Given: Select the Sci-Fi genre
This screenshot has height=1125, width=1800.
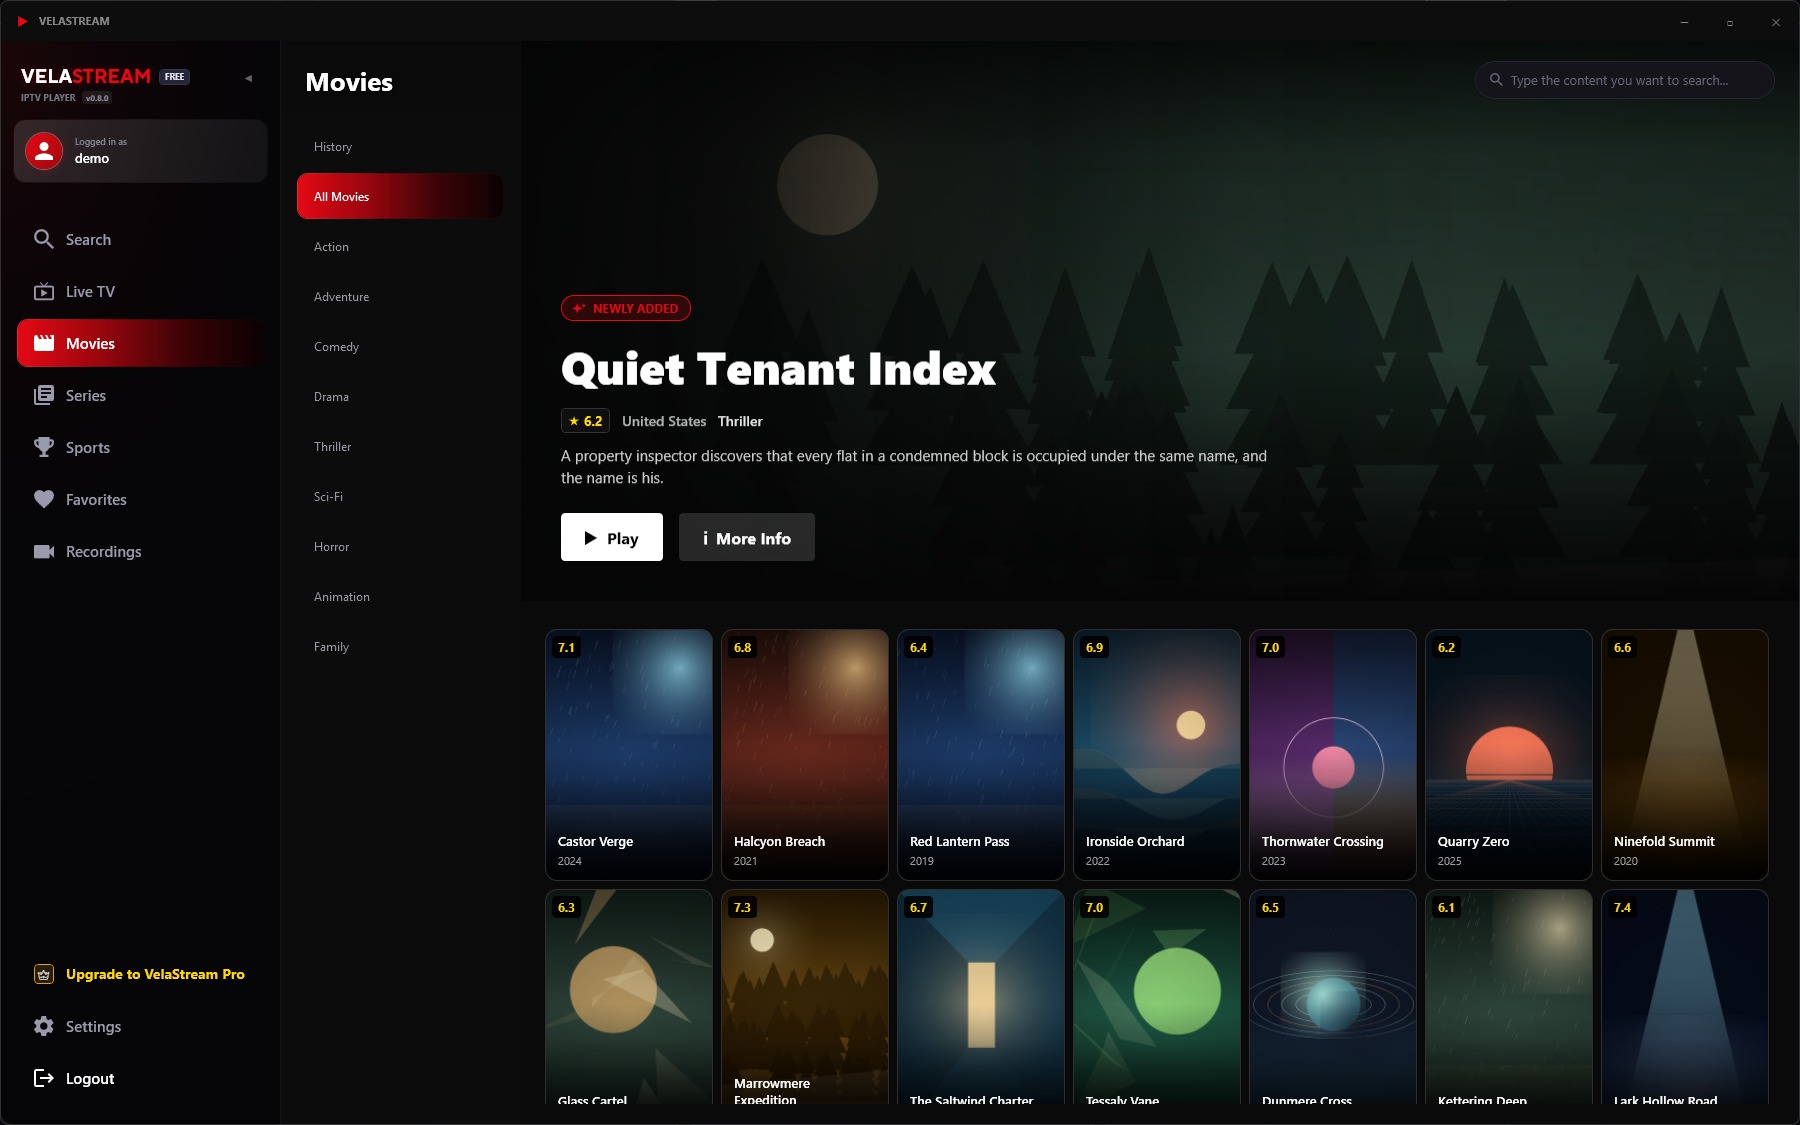Looking at the screenshot, I should 400,496.
